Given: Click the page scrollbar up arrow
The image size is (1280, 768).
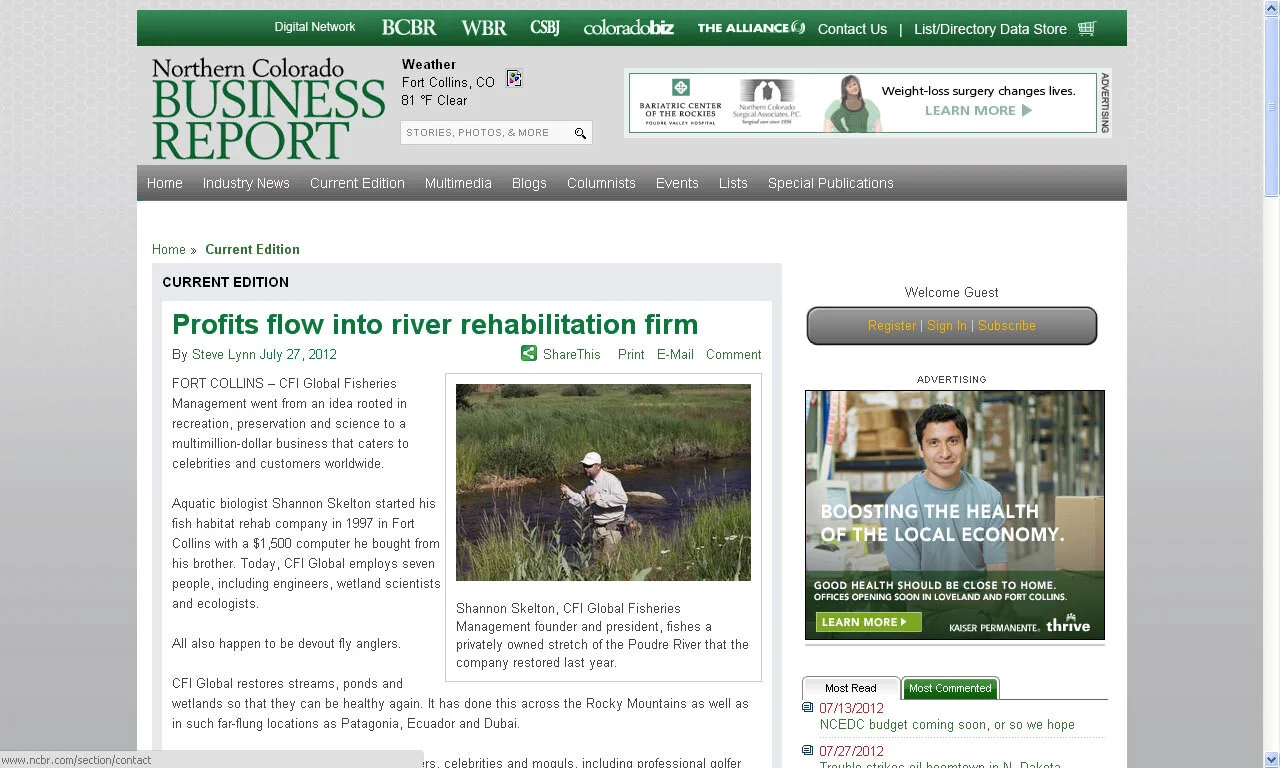Looking at the screenshot, I should click(x=1272, y=8).
